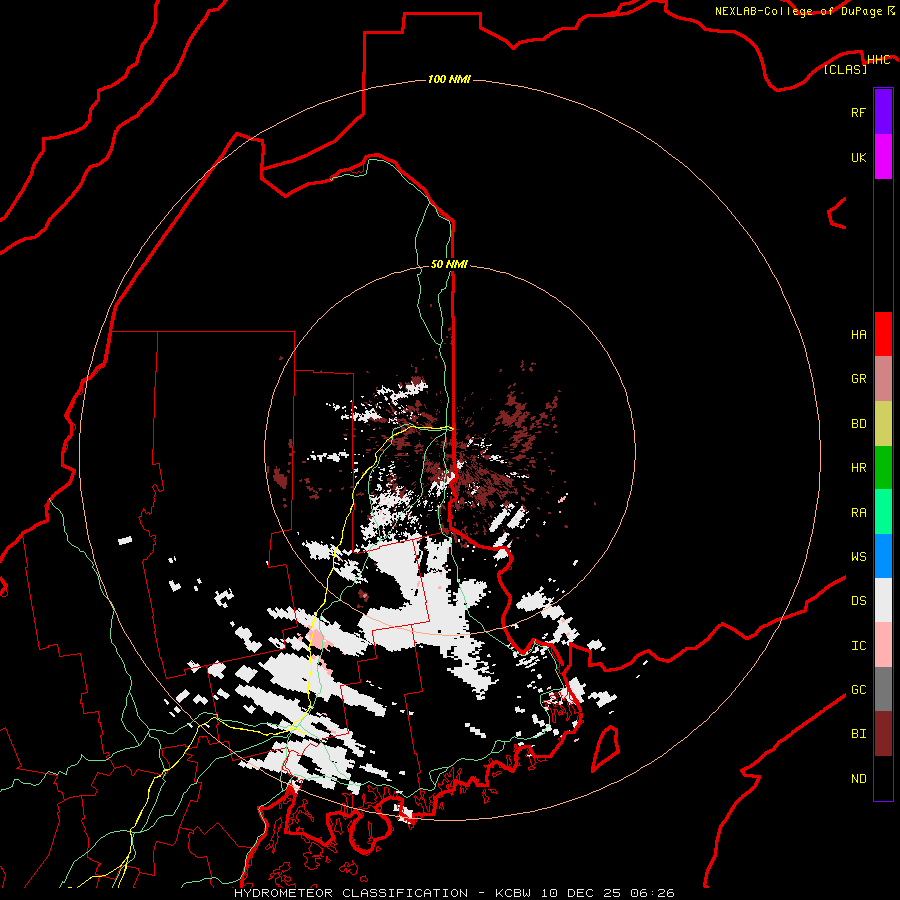The width and height of the screenshot is (900, 900).
Task: Click the NEXLAB-College of DuPage text
Action: pos(798,11)
